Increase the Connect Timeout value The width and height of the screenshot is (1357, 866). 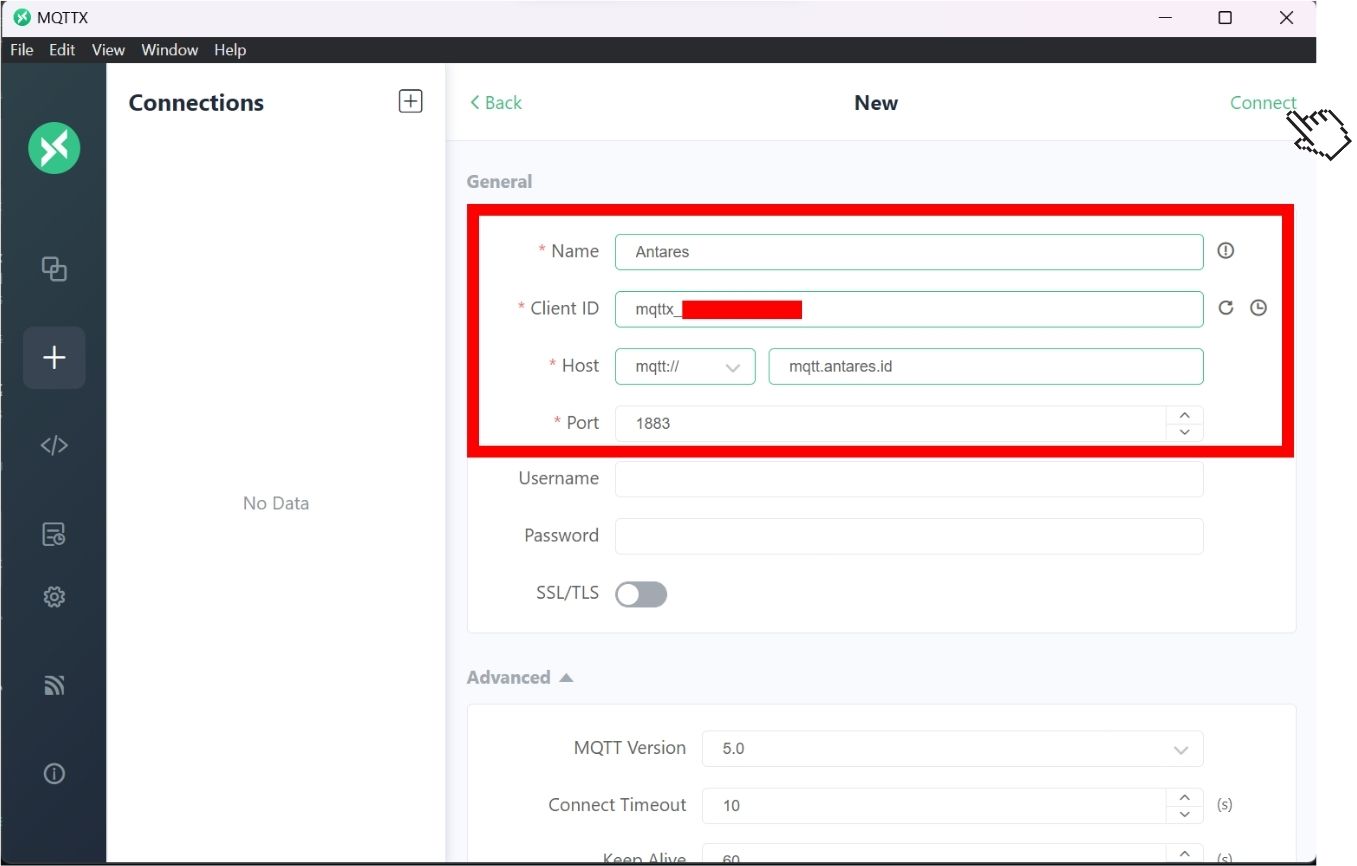point(1185,797)
